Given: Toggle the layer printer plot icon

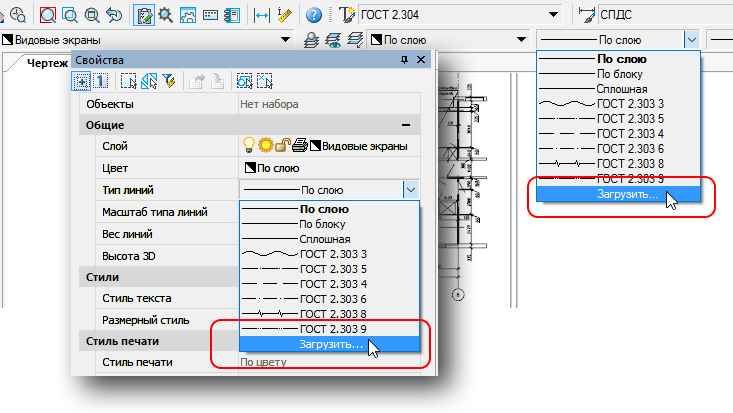Looking at the screenshot, I should coord(300,145).
